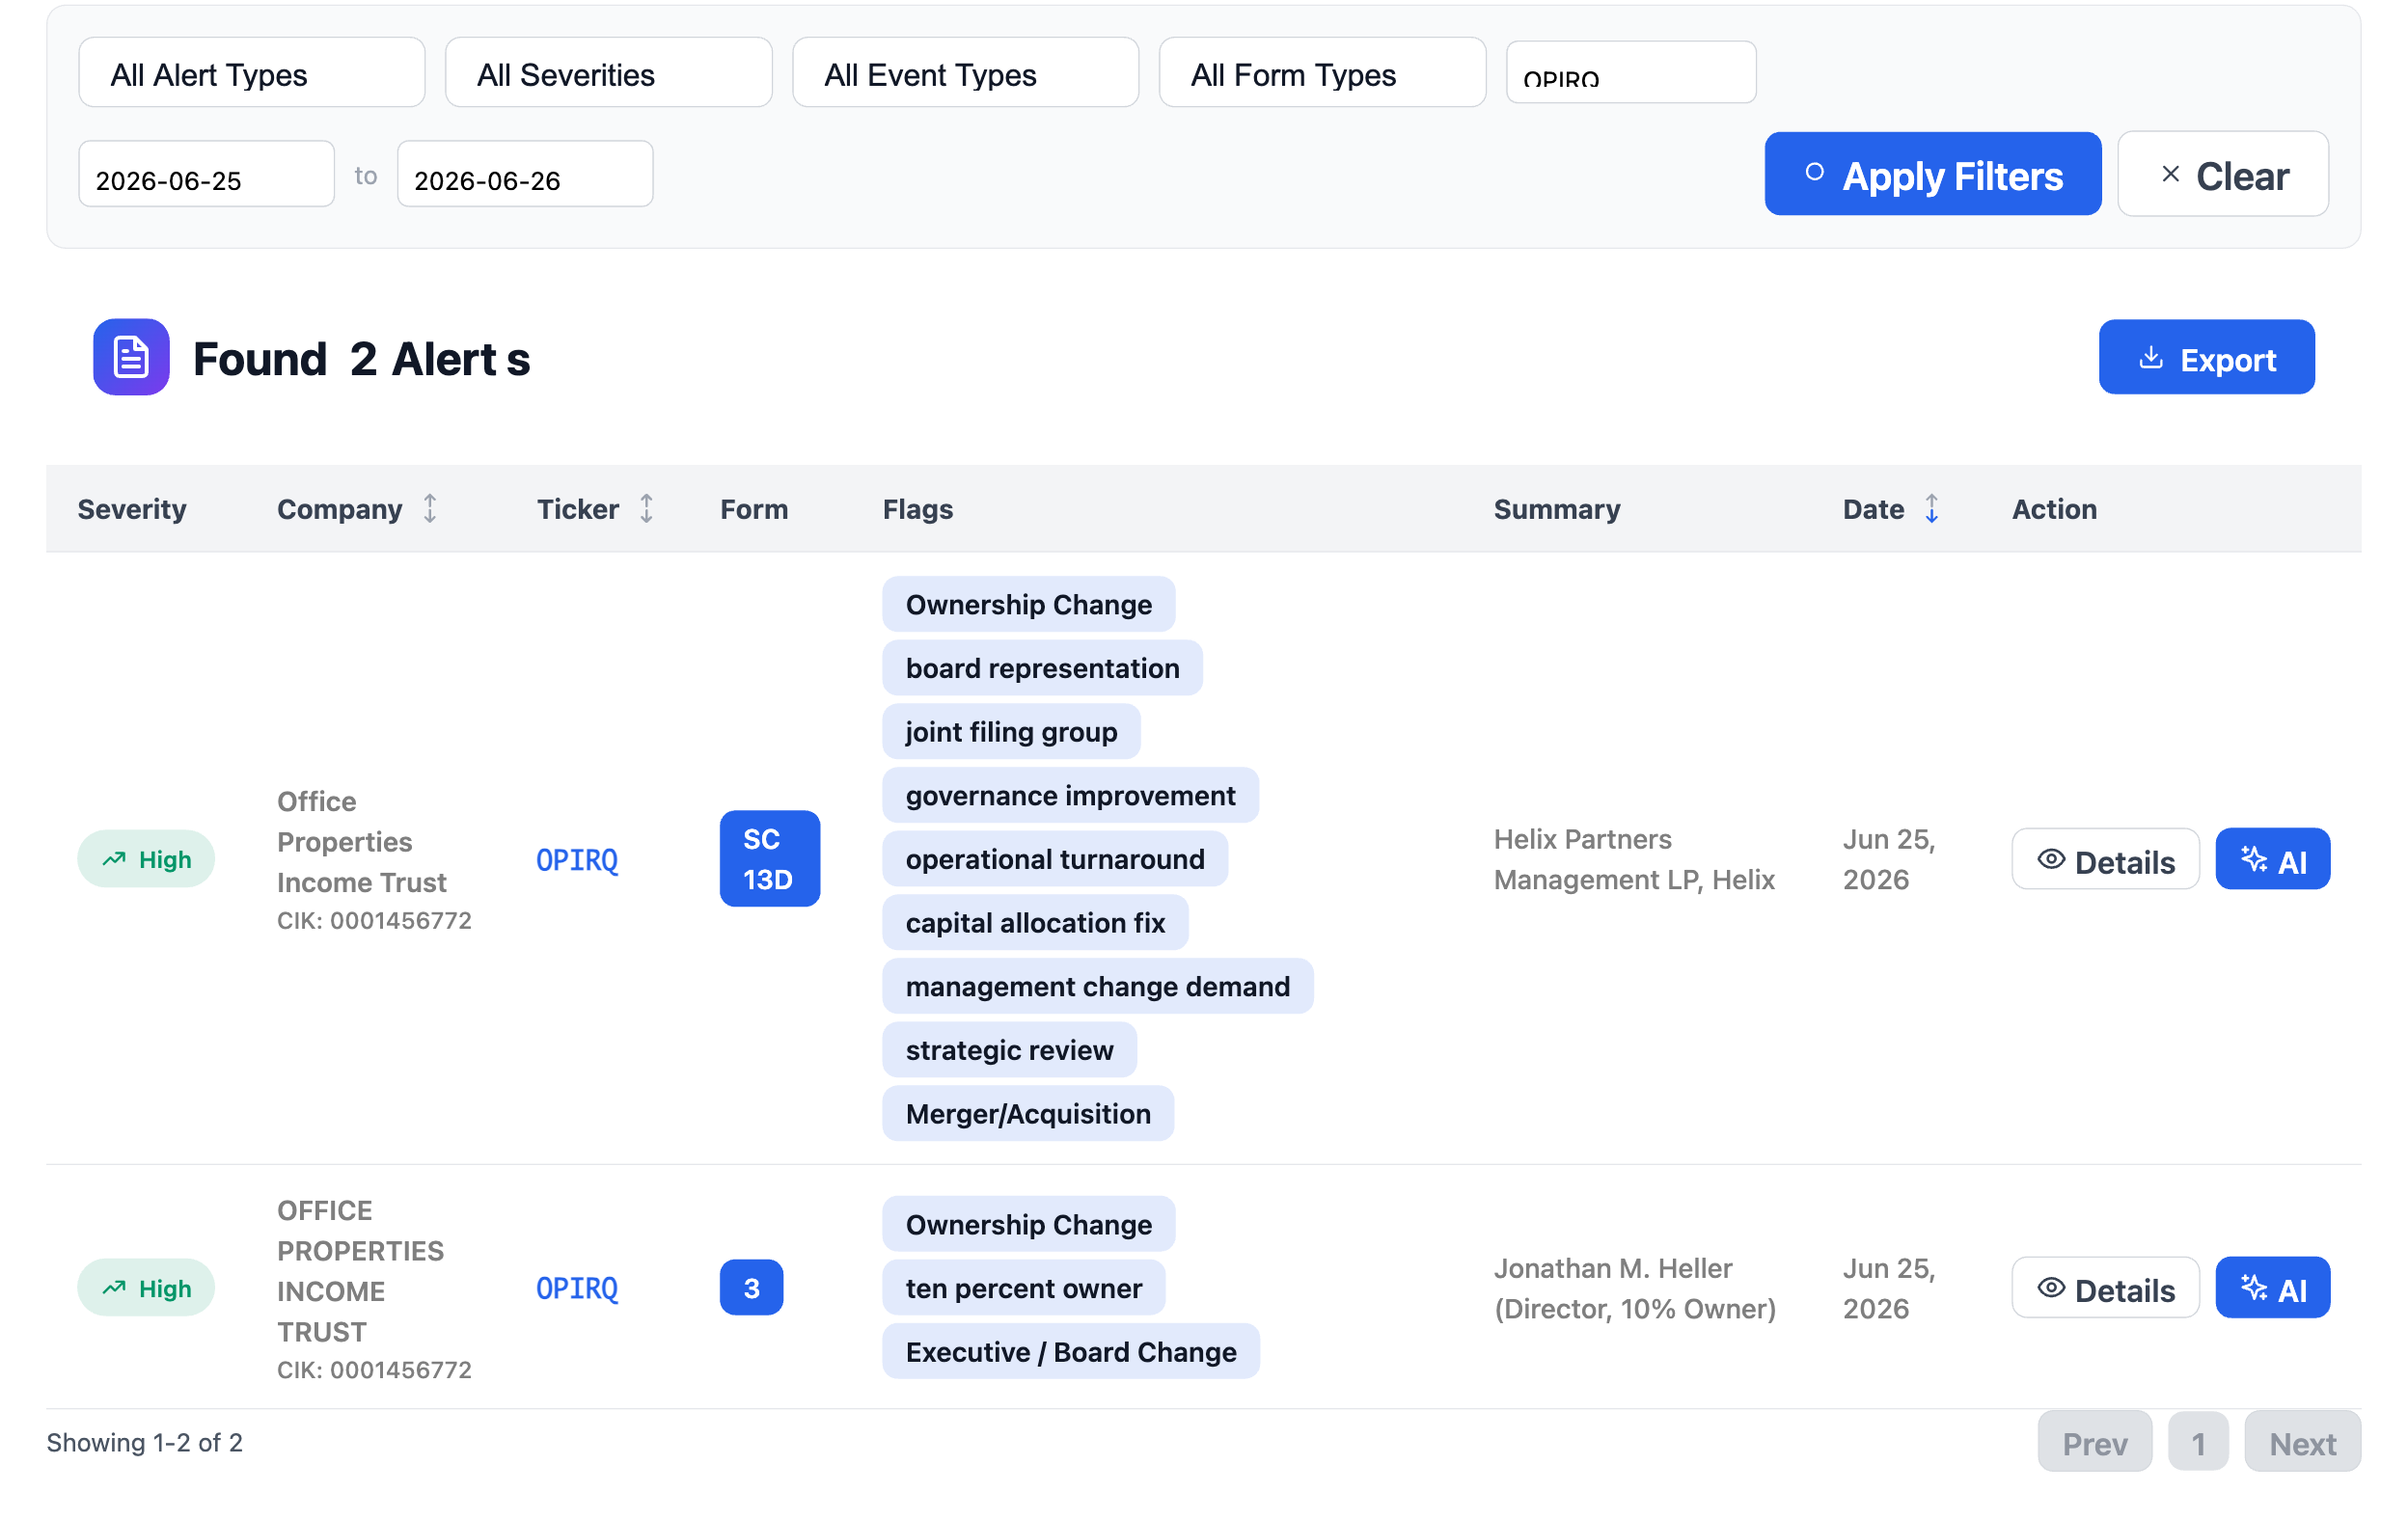2408x1519 pixels.
Task: Sort by Company column arrows
Action: point(430,509)
